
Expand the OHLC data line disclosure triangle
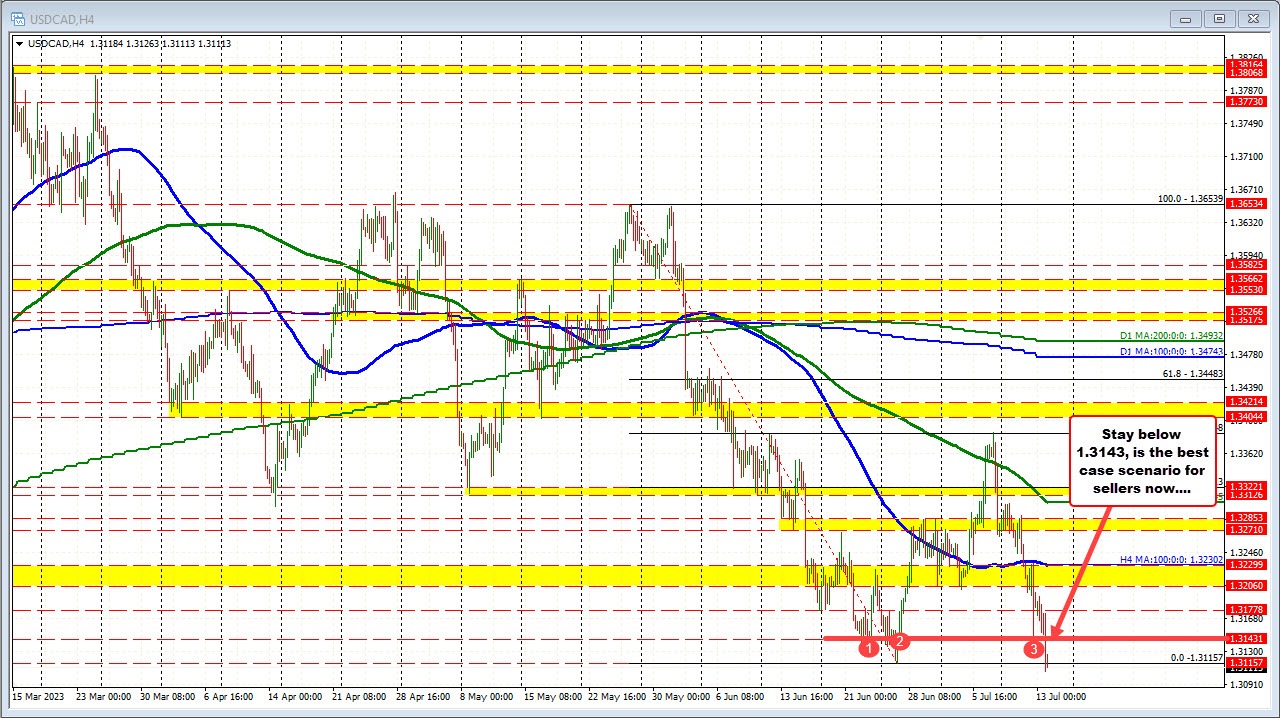click(20, 44)
